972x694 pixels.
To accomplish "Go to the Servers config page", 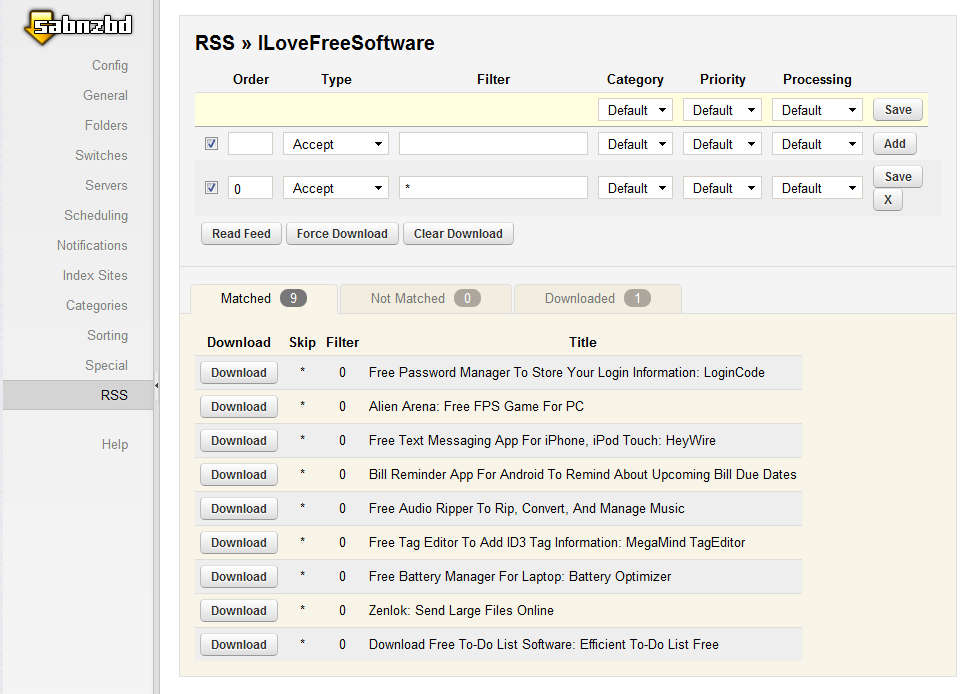I will tap(106, 185).
